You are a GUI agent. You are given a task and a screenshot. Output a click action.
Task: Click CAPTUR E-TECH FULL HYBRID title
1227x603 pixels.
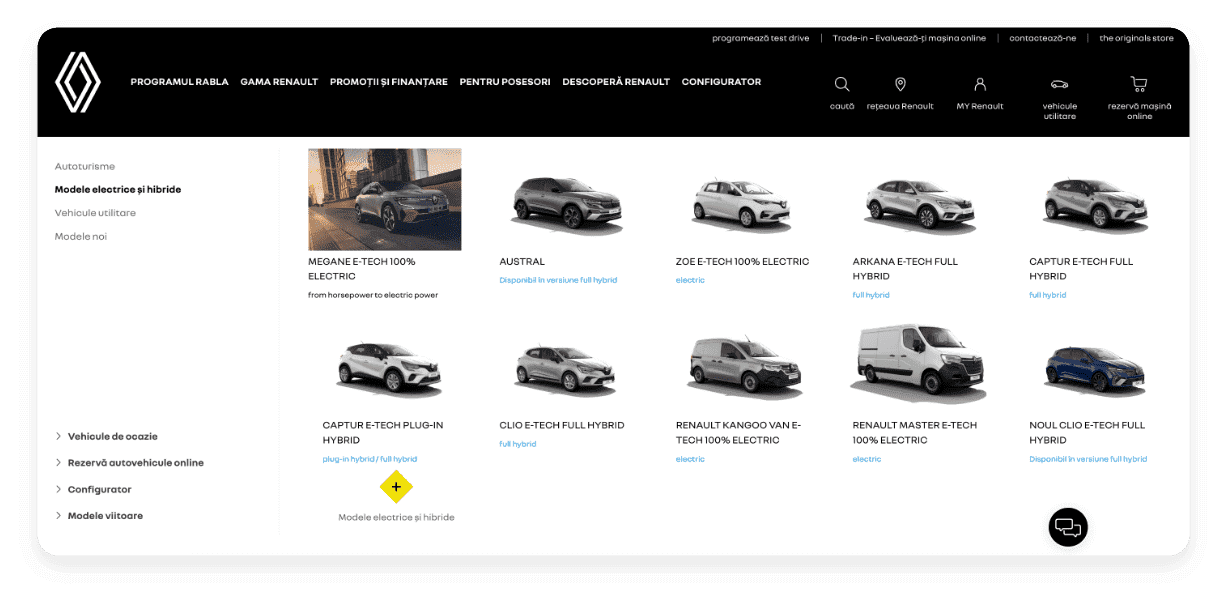[1081, 269]
